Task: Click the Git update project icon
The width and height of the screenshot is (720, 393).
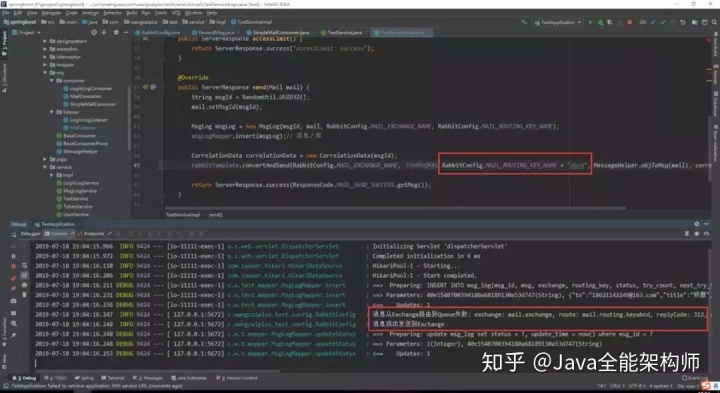Action: 654,22
